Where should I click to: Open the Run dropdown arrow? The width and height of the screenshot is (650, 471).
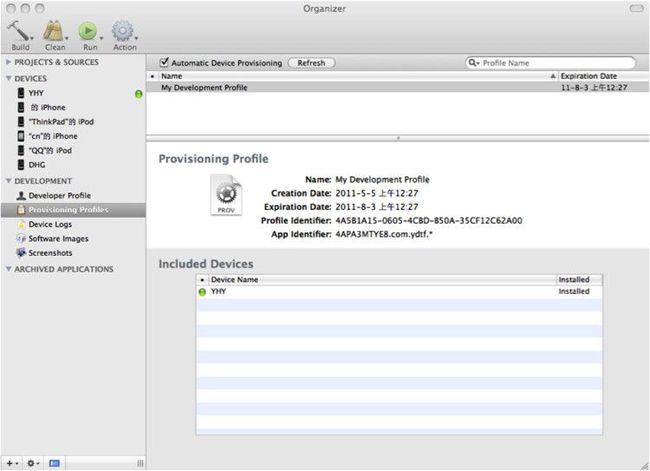point(101,38)
